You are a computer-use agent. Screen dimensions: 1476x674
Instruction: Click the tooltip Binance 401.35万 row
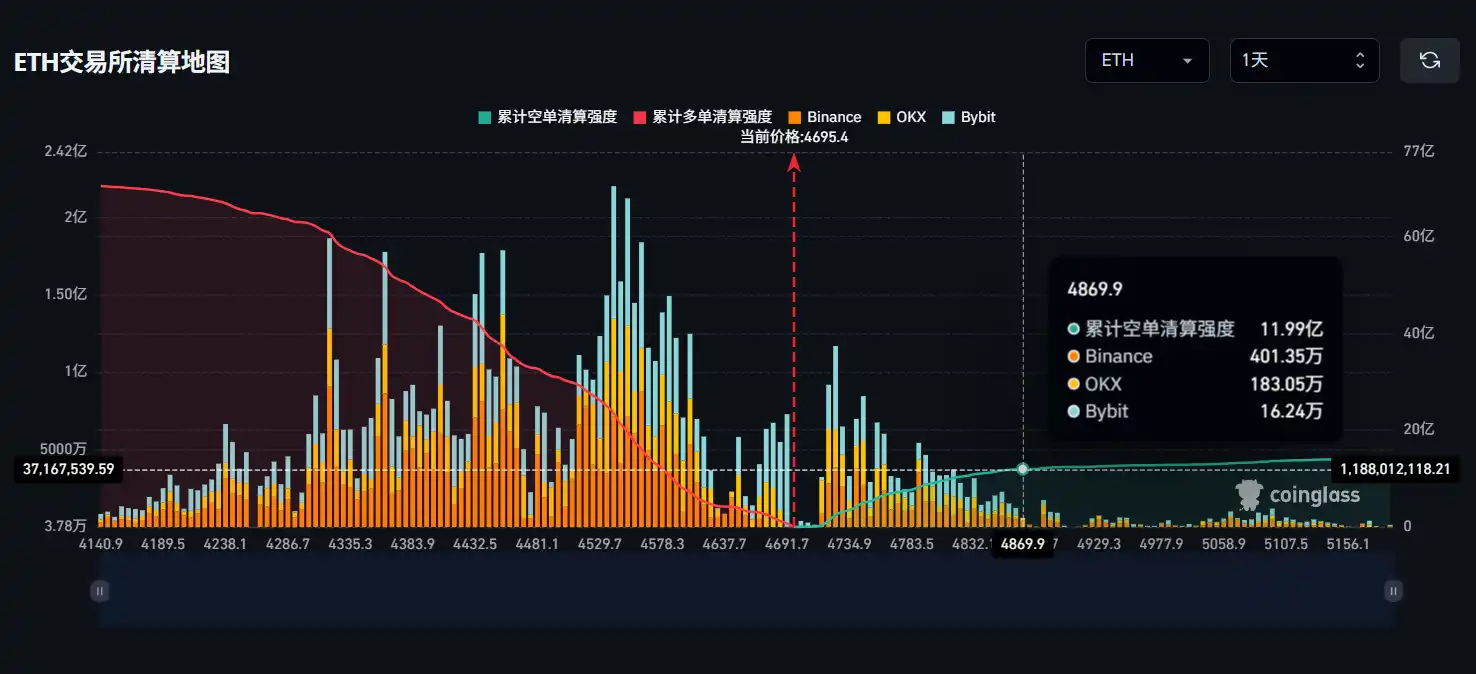click(1195, 356)
